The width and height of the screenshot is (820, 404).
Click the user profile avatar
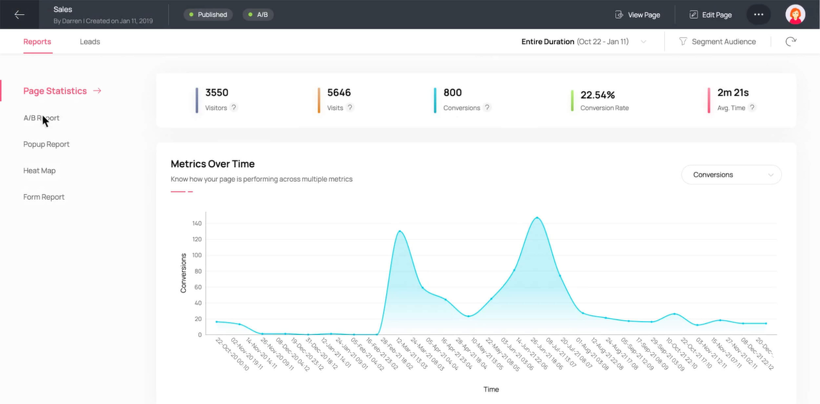(x=795, y=15)
